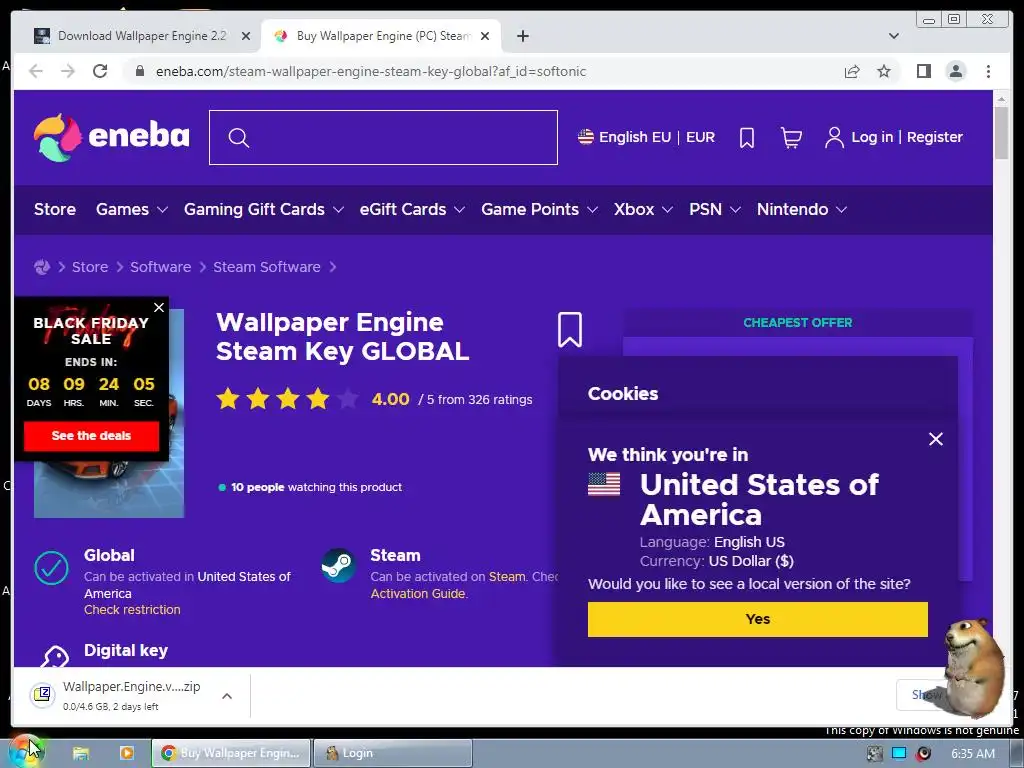Open the Store menu item
This screenshot has width=1024, height=768.
click(x=55, y=210)
